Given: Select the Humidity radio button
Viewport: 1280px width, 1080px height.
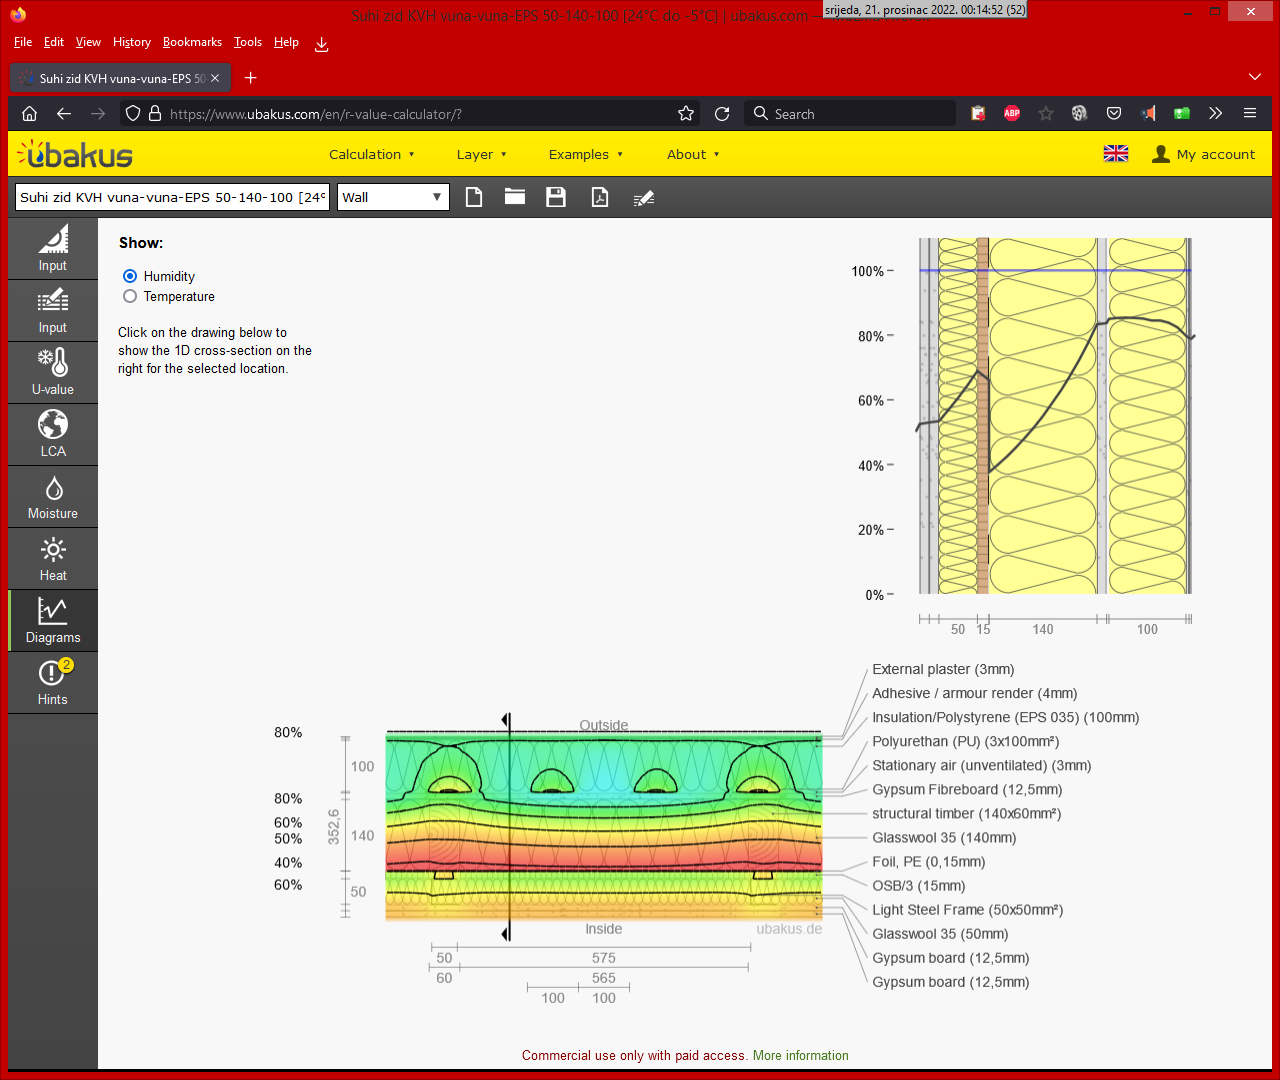Looking at the screenshot, I should 130,276.
